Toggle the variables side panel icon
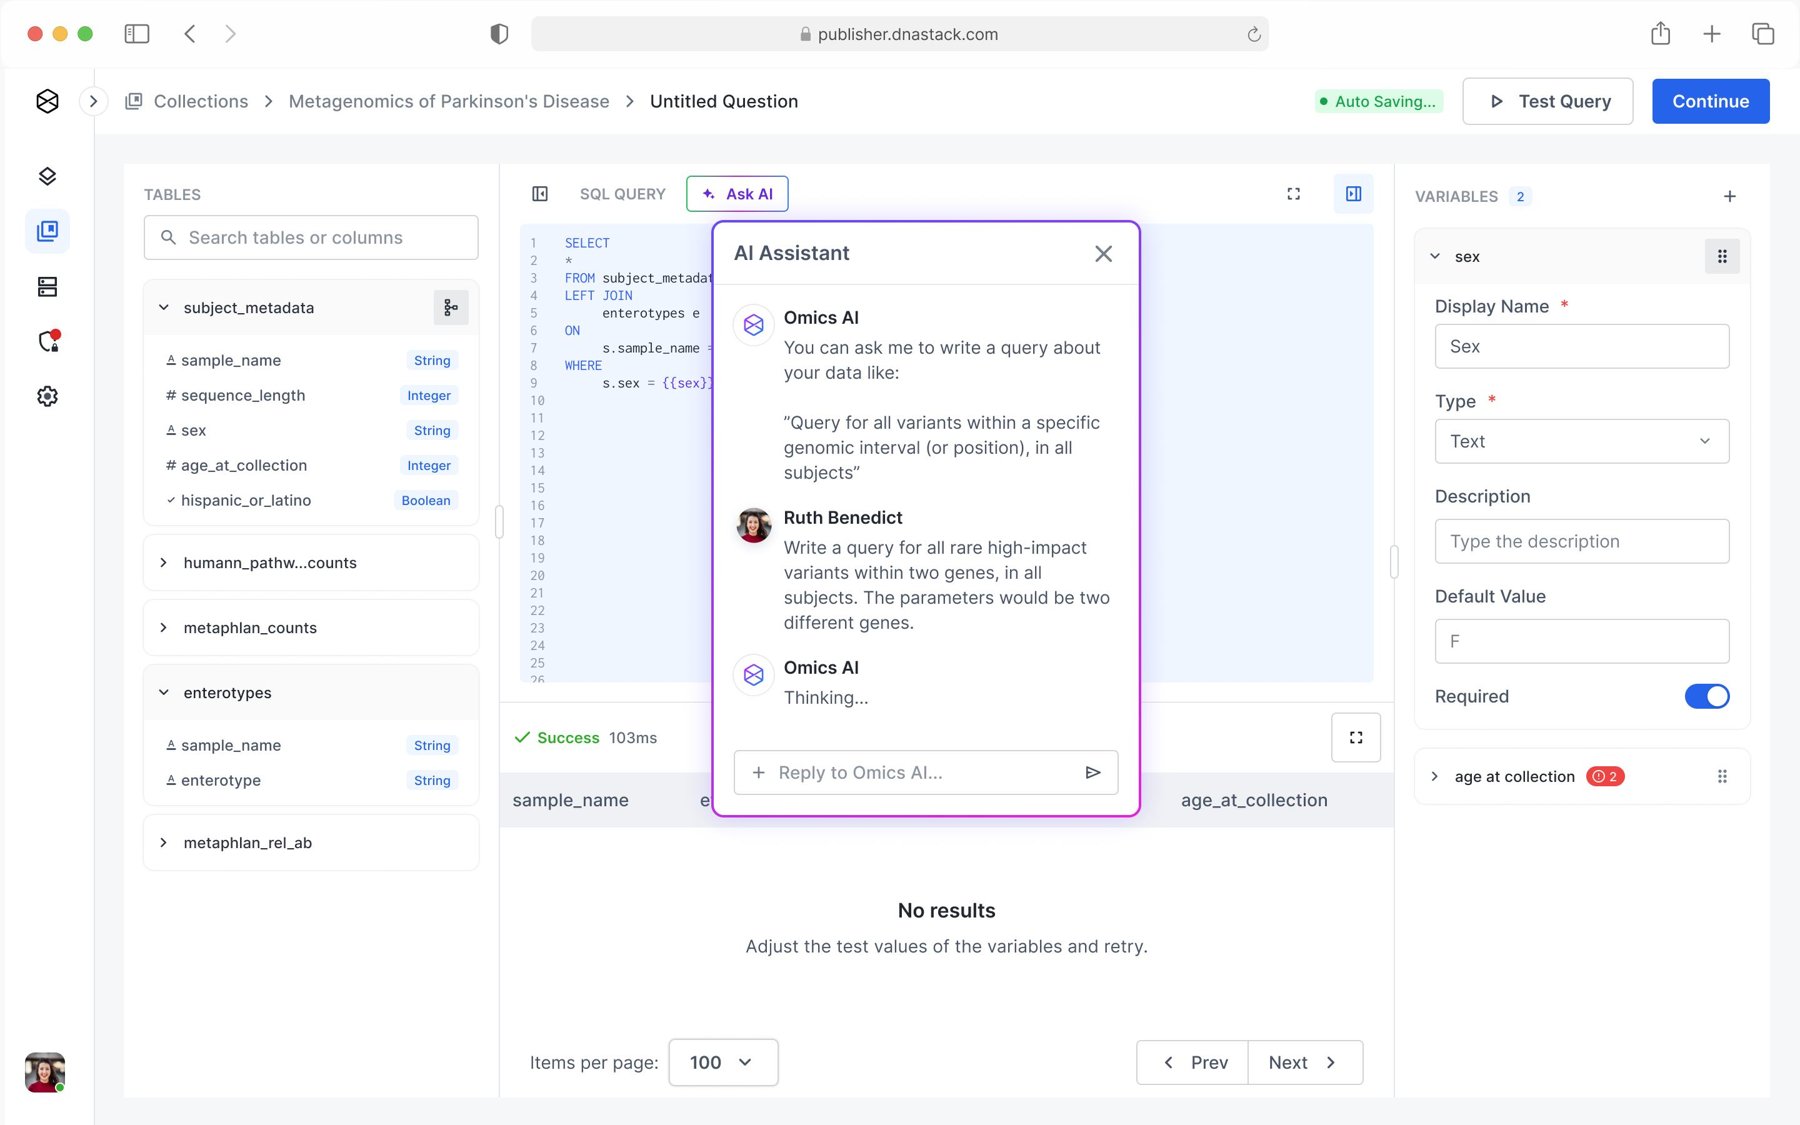Image resolution: width=1800 pixels, height=1125 pixels. point(1353,194)
